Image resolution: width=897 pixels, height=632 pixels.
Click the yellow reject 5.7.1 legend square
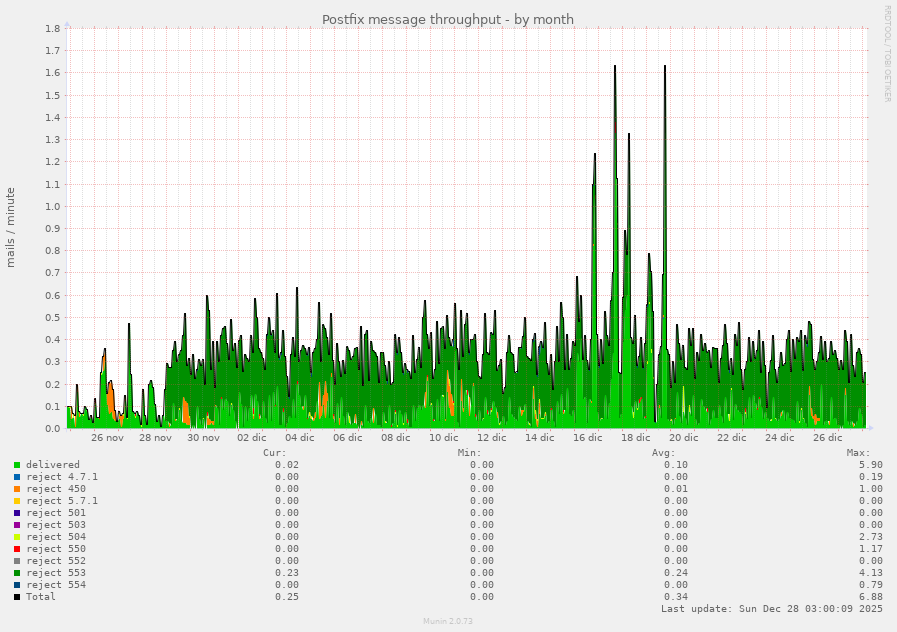coord(14,501)
